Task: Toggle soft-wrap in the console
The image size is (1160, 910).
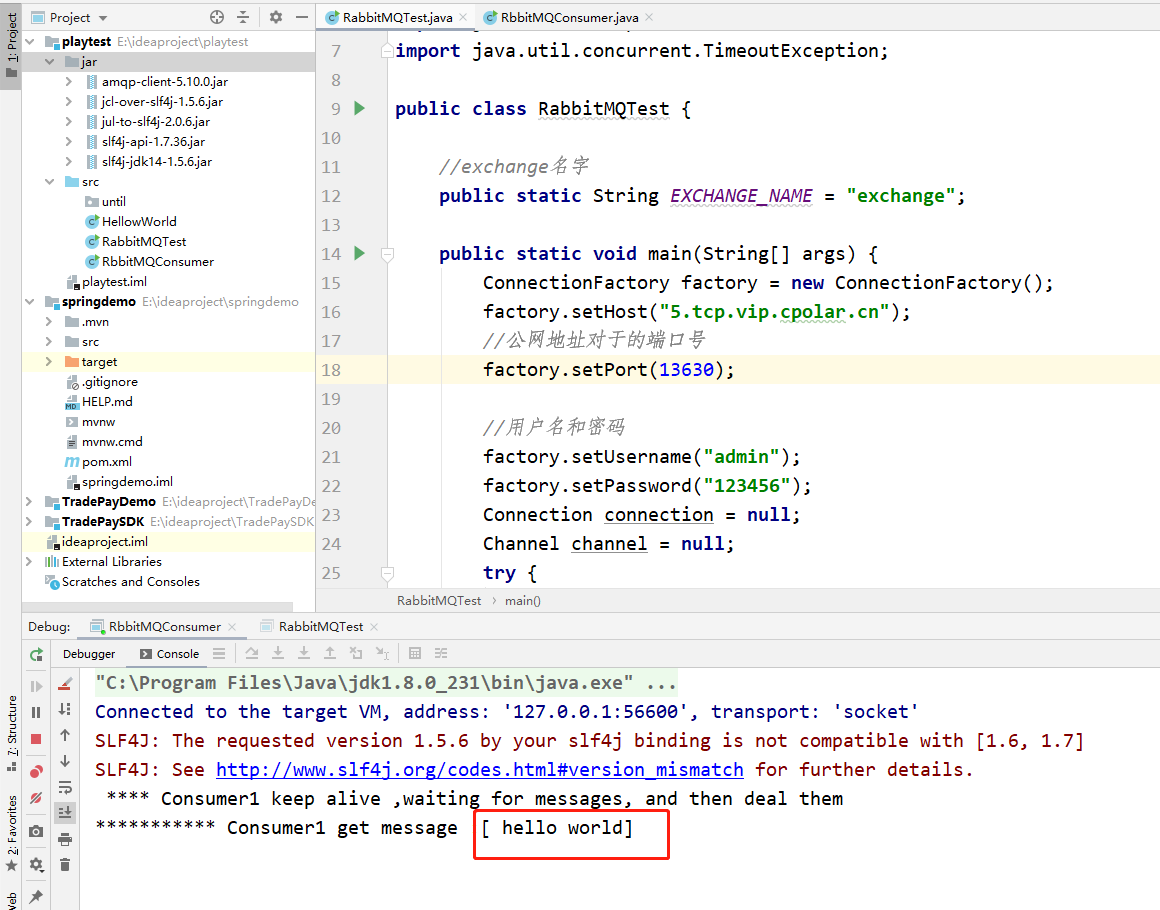Action: coord(65,786)
